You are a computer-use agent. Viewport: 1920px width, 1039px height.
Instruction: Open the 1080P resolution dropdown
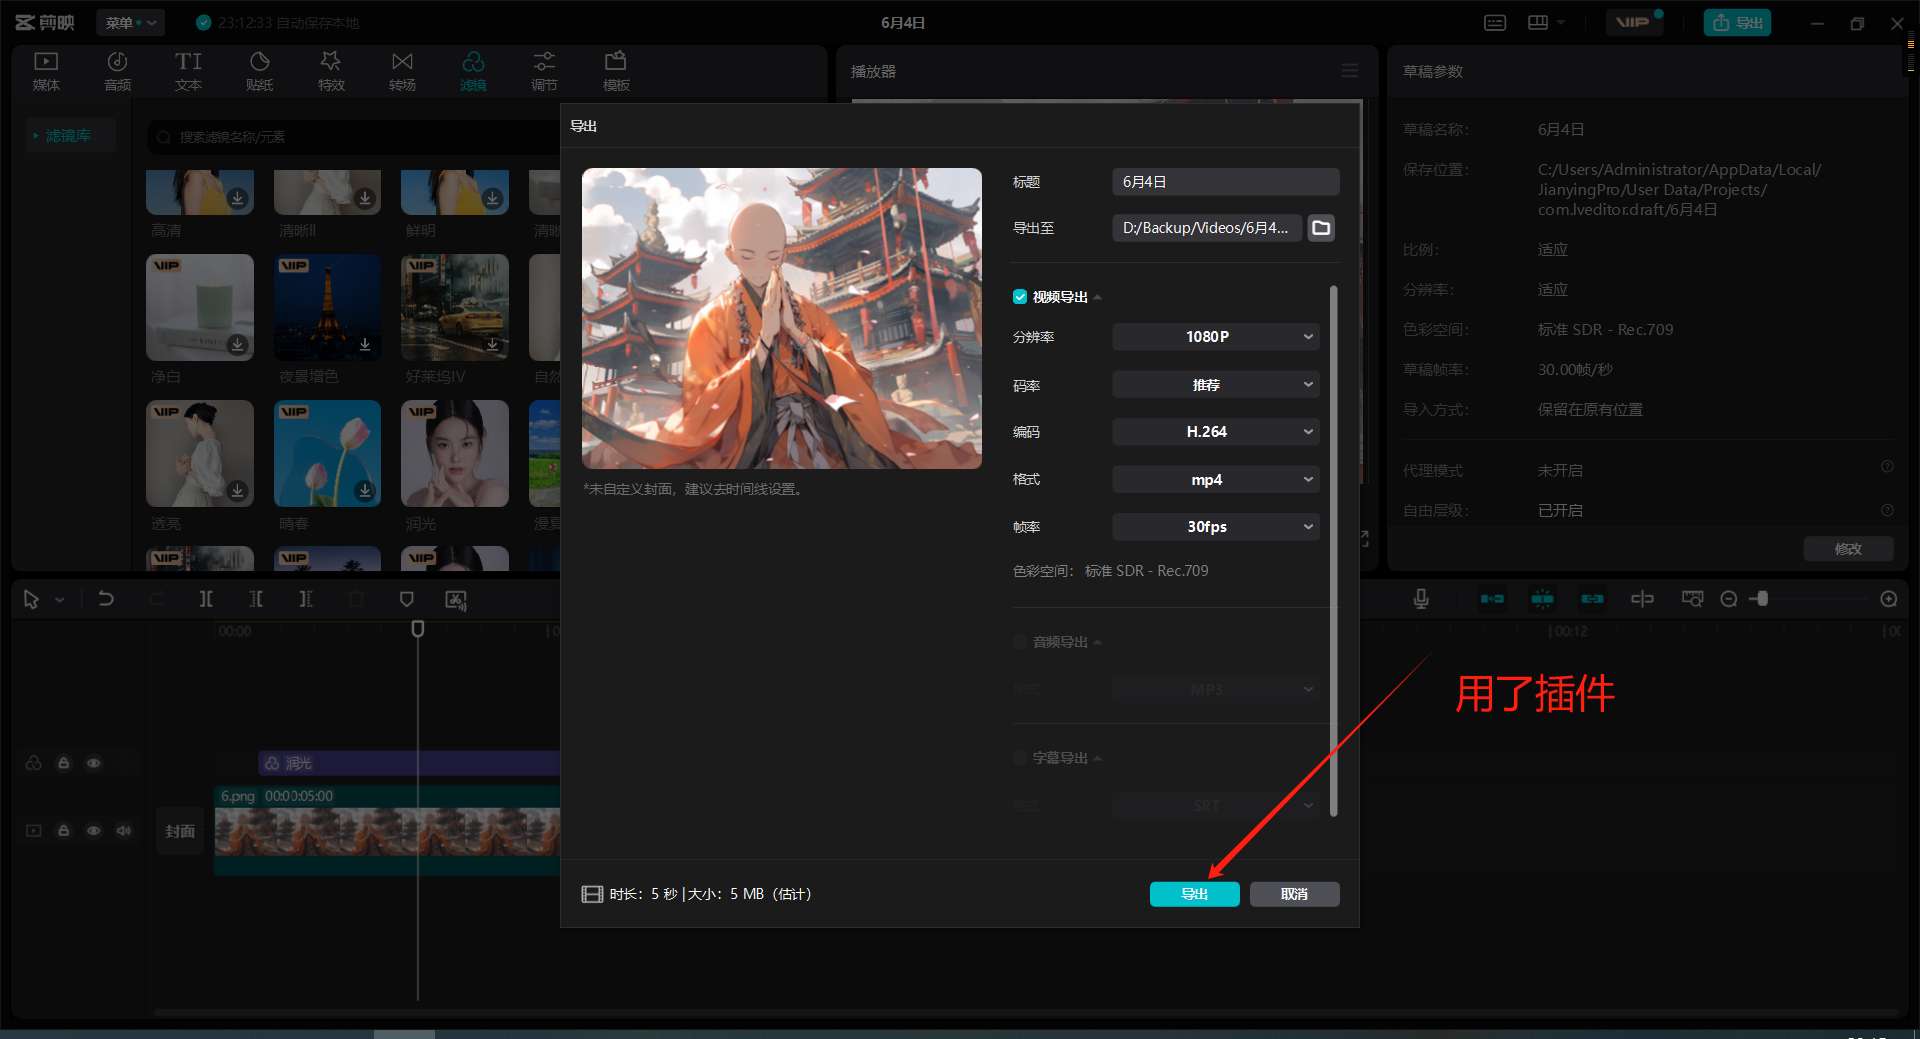[x=1215, y=337]
